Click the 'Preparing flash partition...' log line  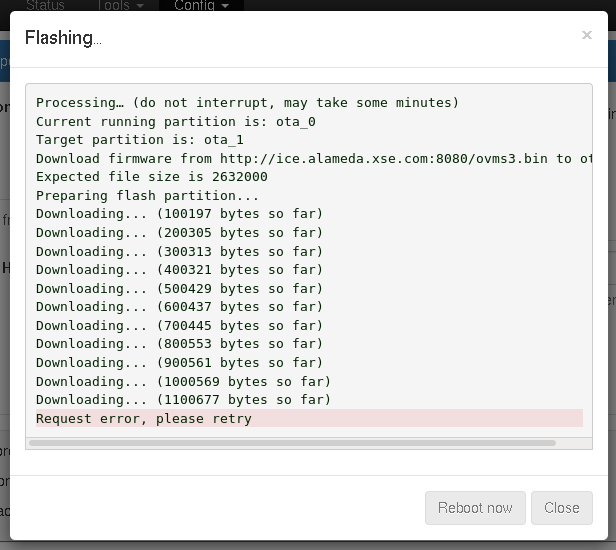tap(148, 196)
